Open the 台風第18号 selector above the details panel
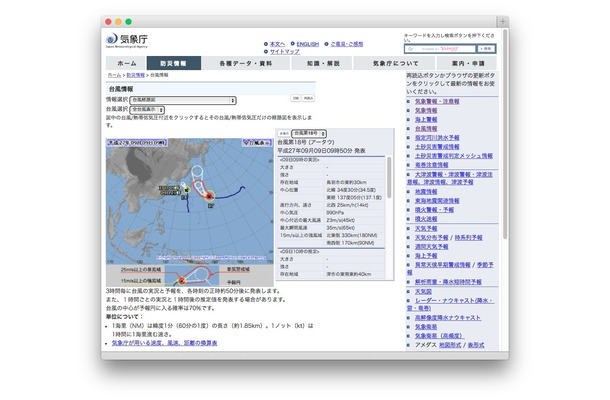 [x=309, y=133]
